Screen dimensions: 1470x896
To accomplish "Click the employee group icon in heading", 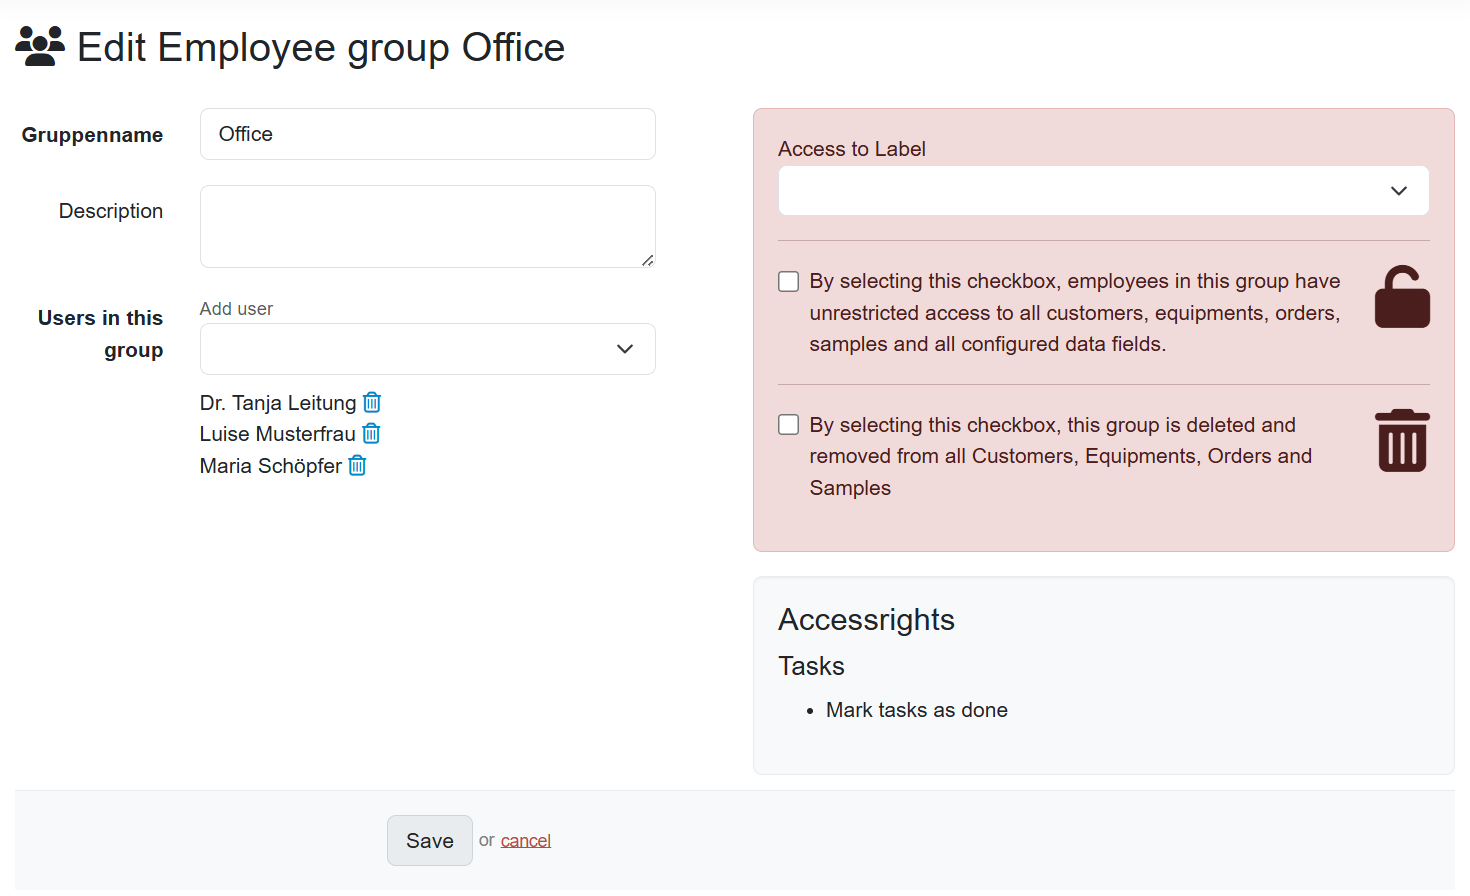I will pos(40,47).
